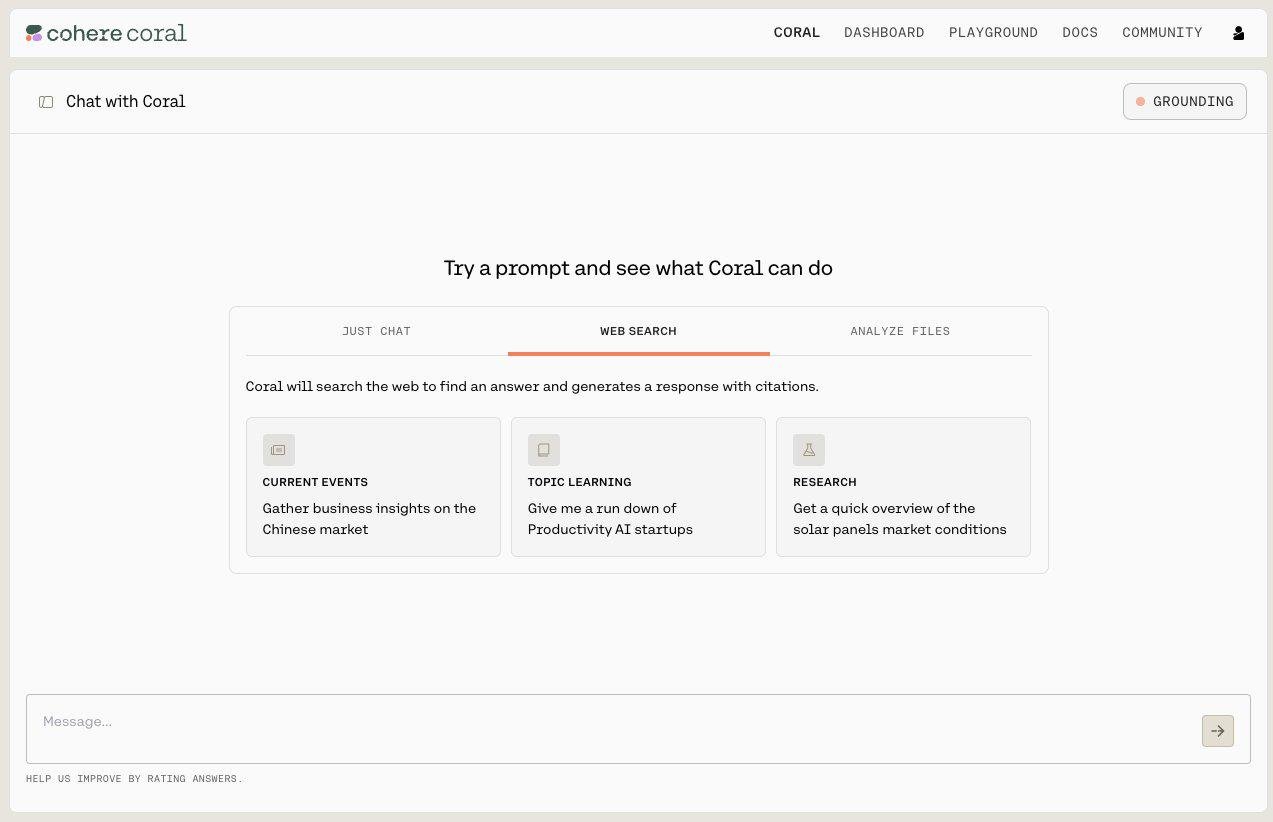Switch to the ANALYZE FILES tab
Image resolution: width=1273 pixels, height=822 pixels.
pos(899,331)
